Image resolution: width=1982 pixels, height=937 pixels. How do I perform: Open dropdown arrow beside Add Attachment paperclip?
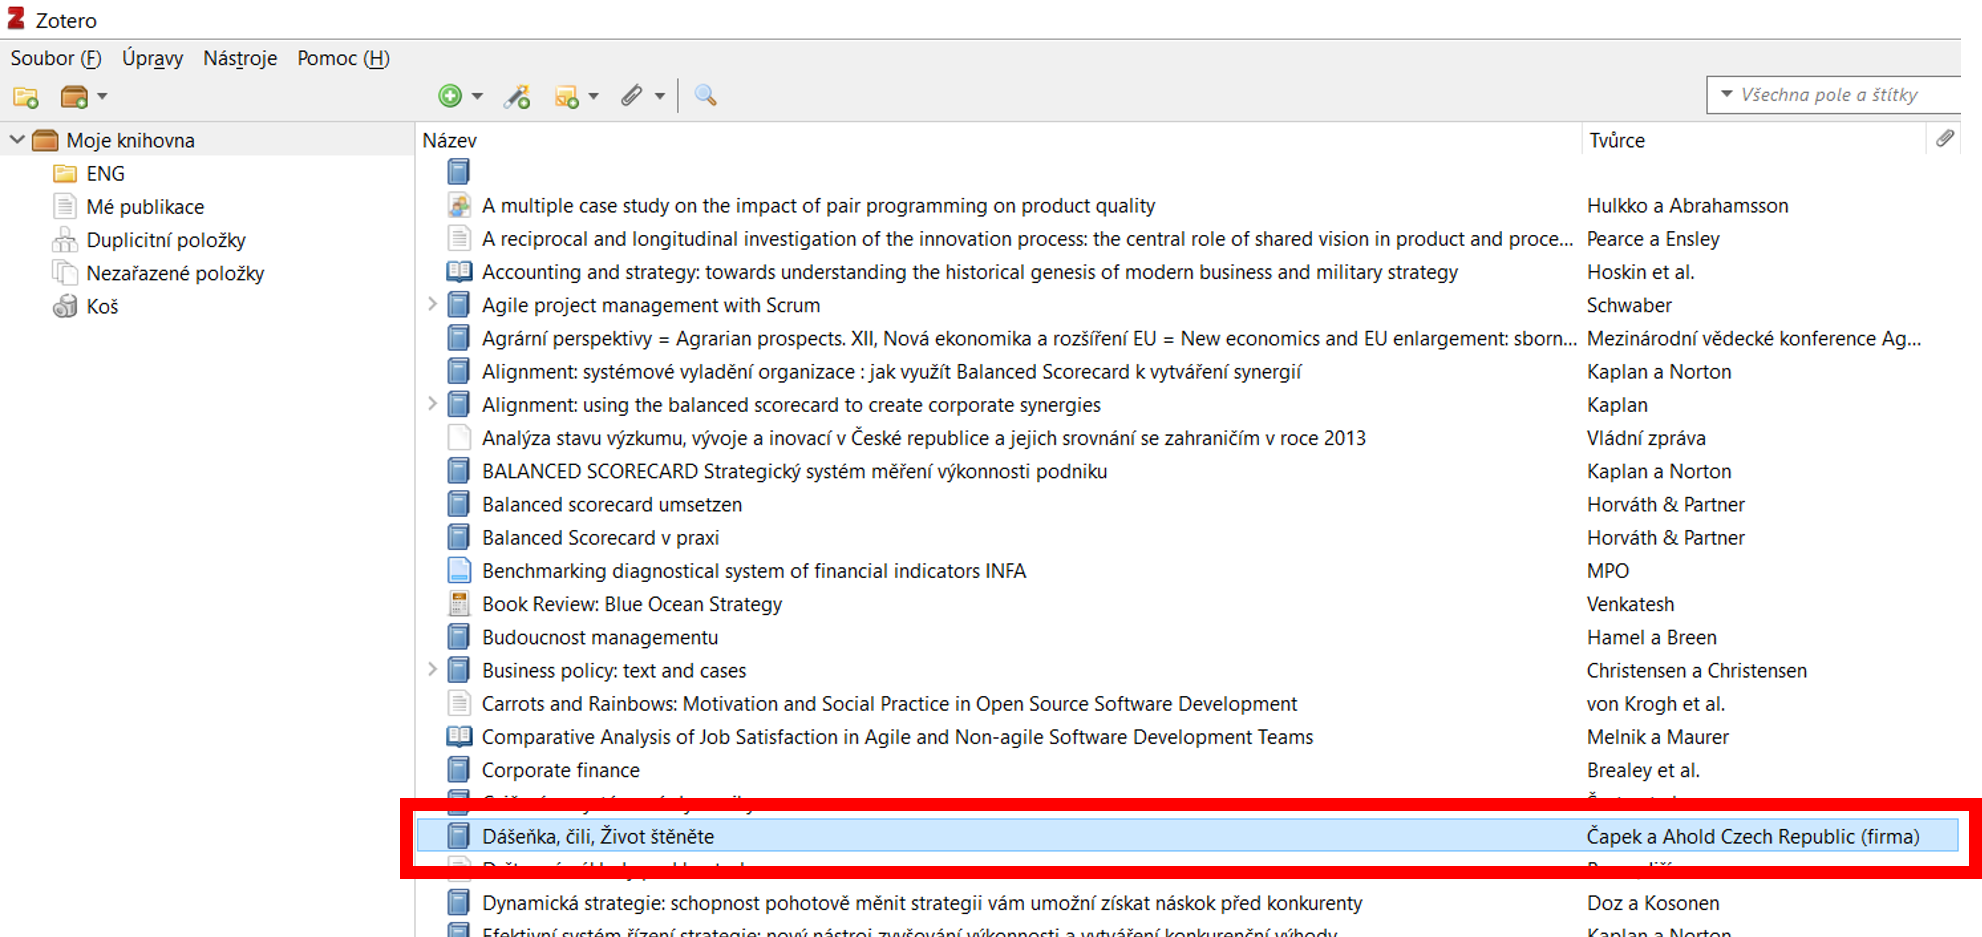tap(660, 97)
